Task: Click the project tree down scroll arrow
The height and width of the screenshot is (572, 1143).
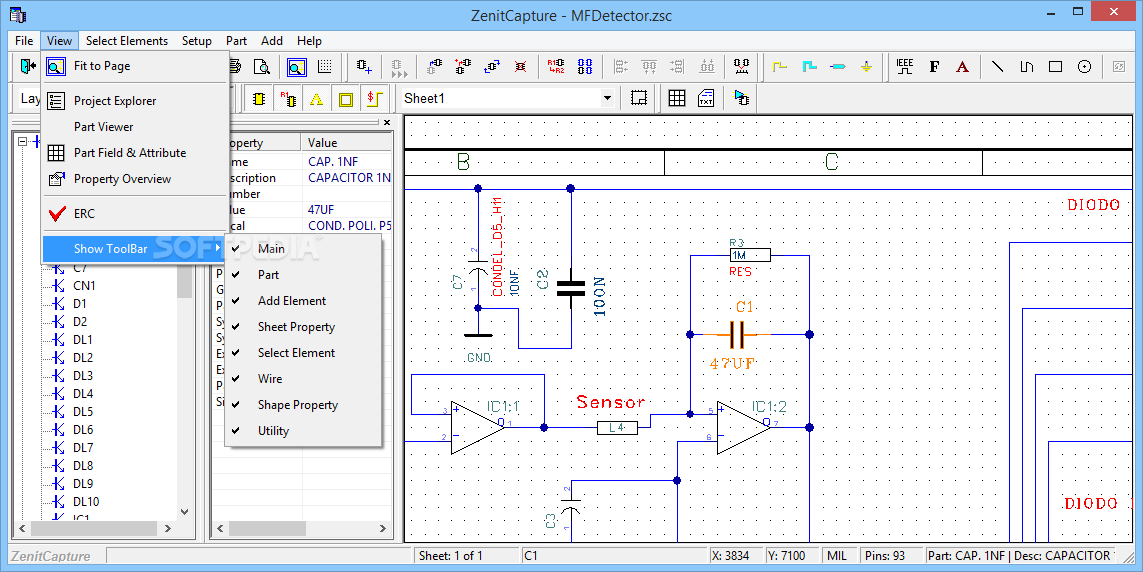Action: [184, 512]
